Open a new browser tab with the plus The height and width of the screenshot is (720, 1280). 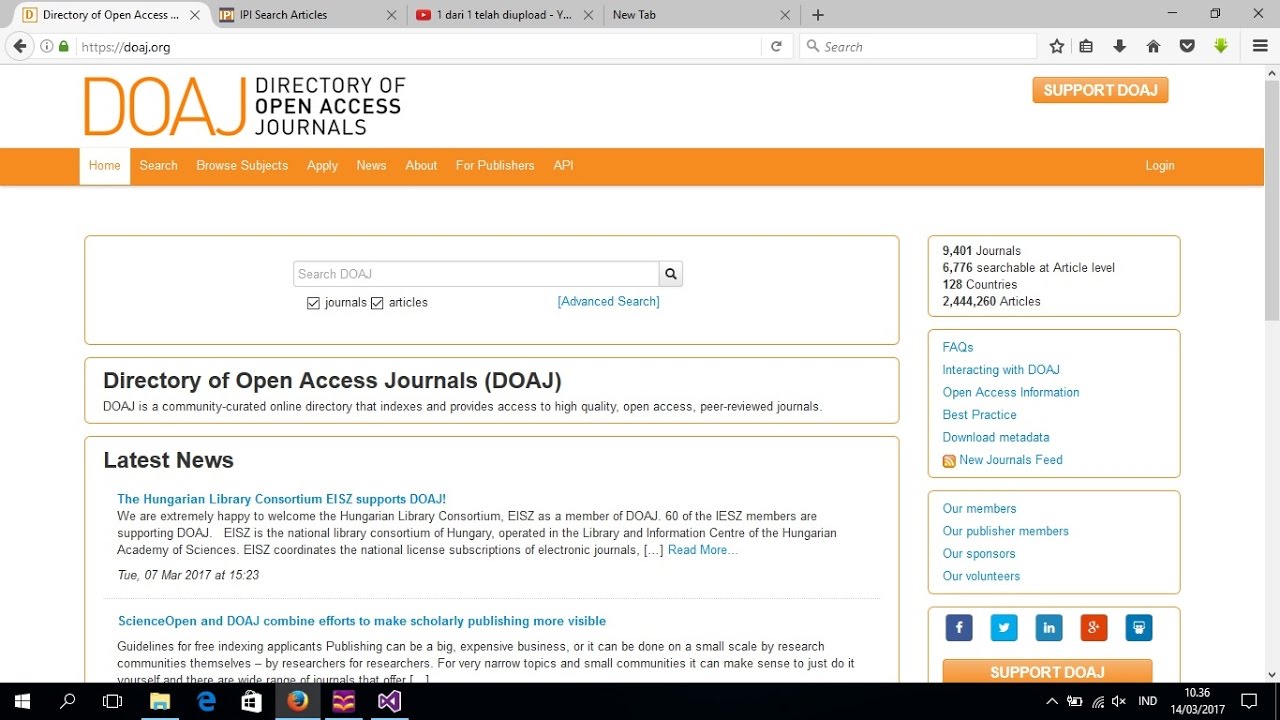pyautogui.click(x=818, y=15)
